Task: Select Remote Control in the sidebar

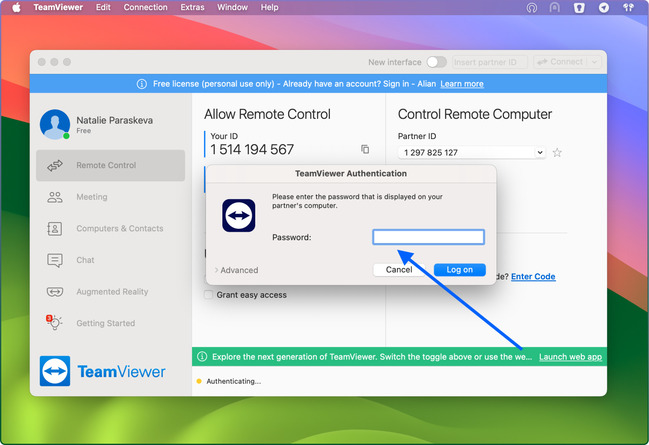Action: coord(111,165)
